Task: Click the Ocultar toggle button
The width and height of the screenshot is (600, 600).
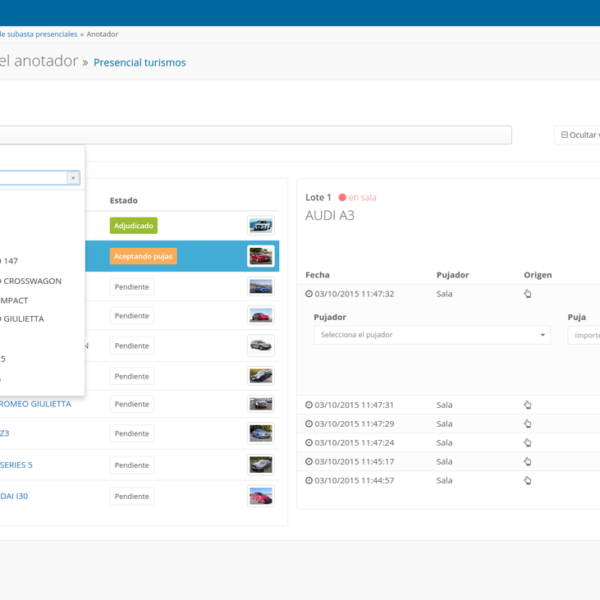Action: (x=578, y=135)
